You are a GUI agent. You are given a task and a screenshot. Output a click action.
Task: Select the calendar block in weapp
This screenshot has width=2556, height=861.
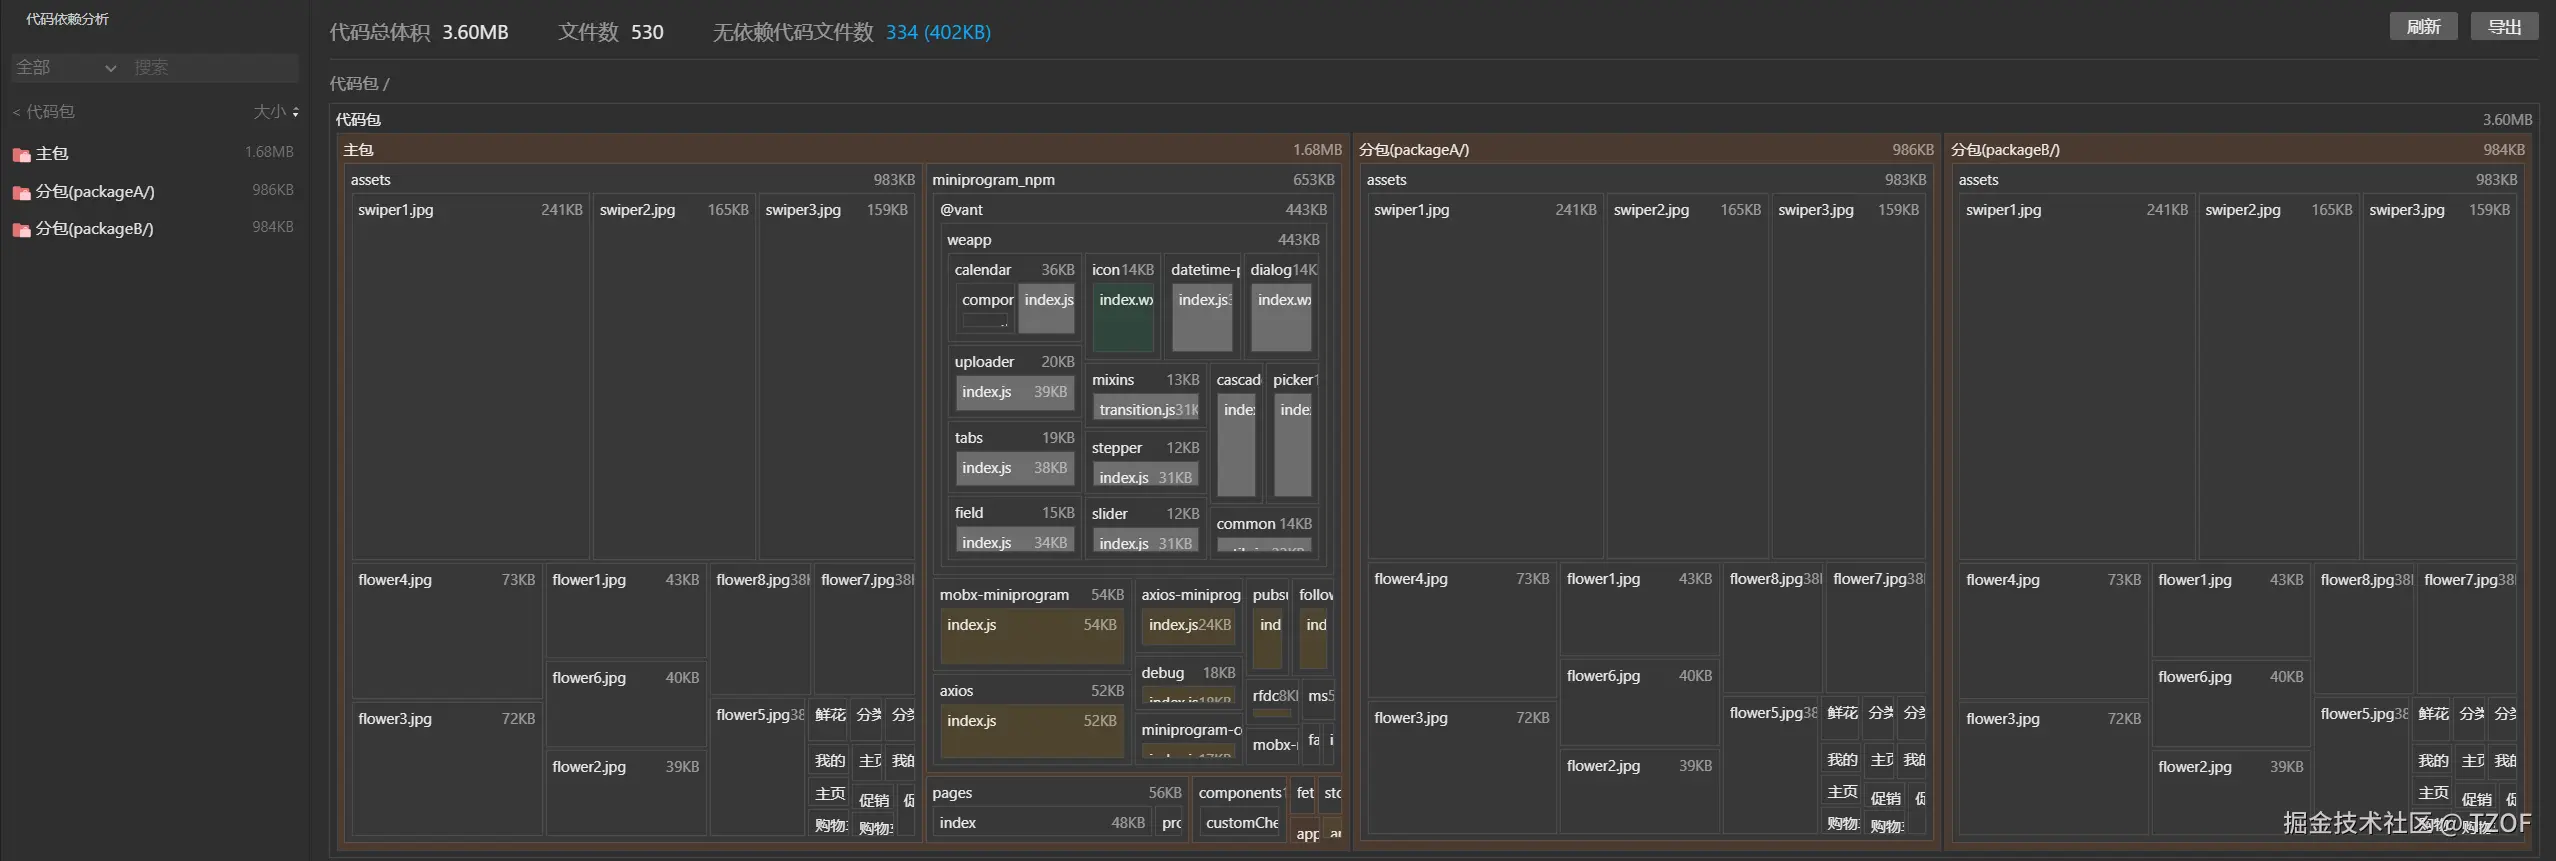[x=983, y=270]
